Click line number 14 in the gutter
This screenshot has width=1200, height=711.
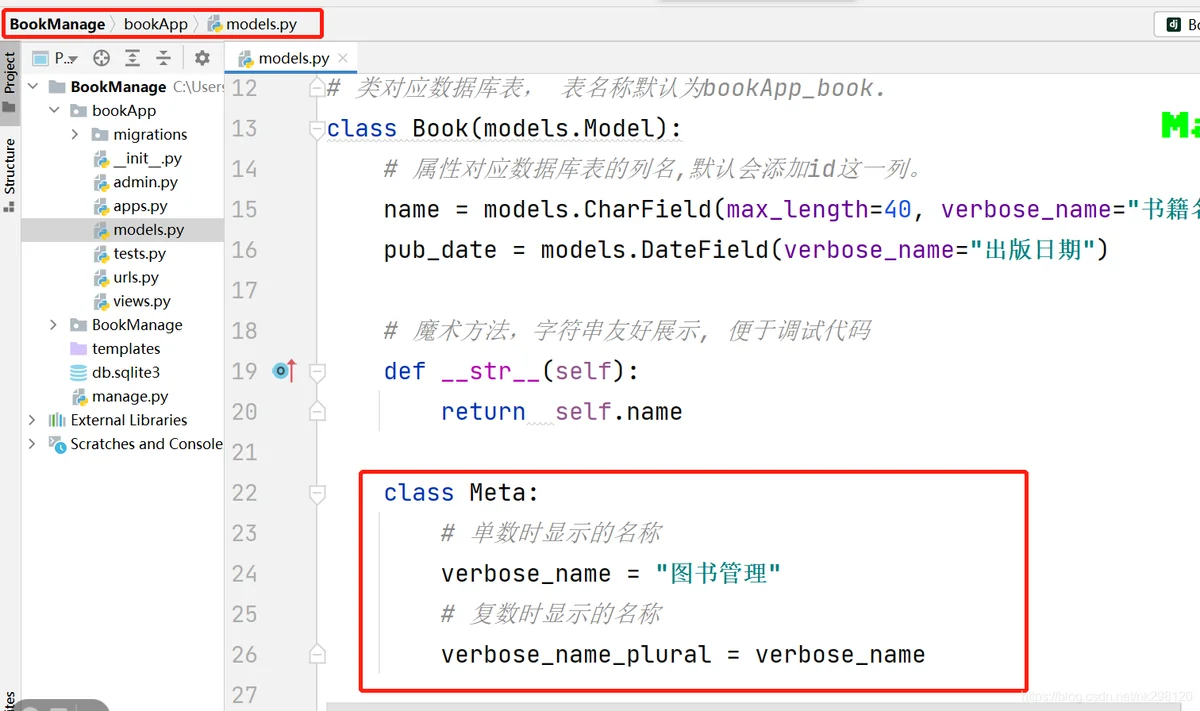(244, 169)
